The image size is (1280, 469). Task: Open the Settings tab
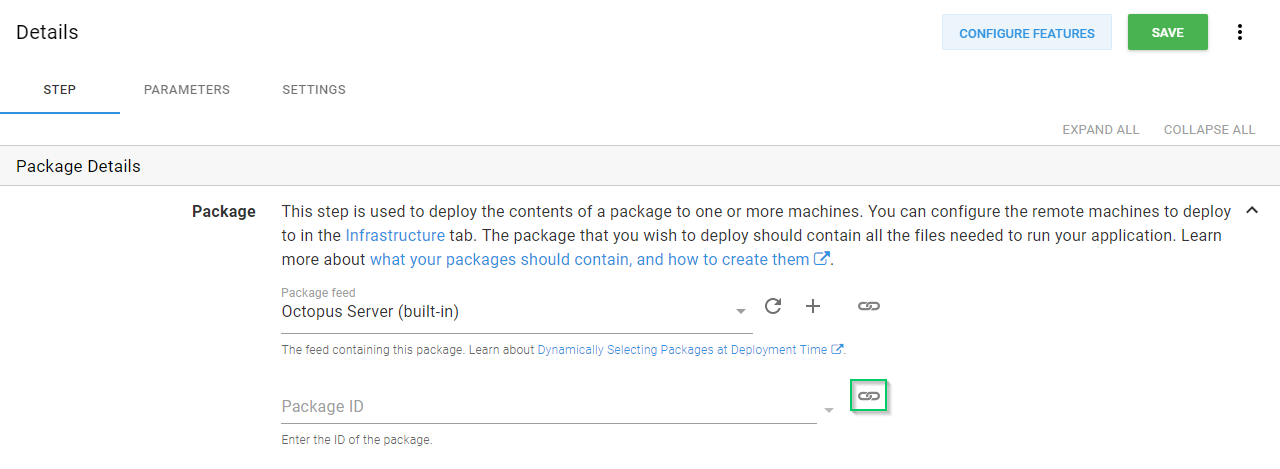tap(314, 90)
